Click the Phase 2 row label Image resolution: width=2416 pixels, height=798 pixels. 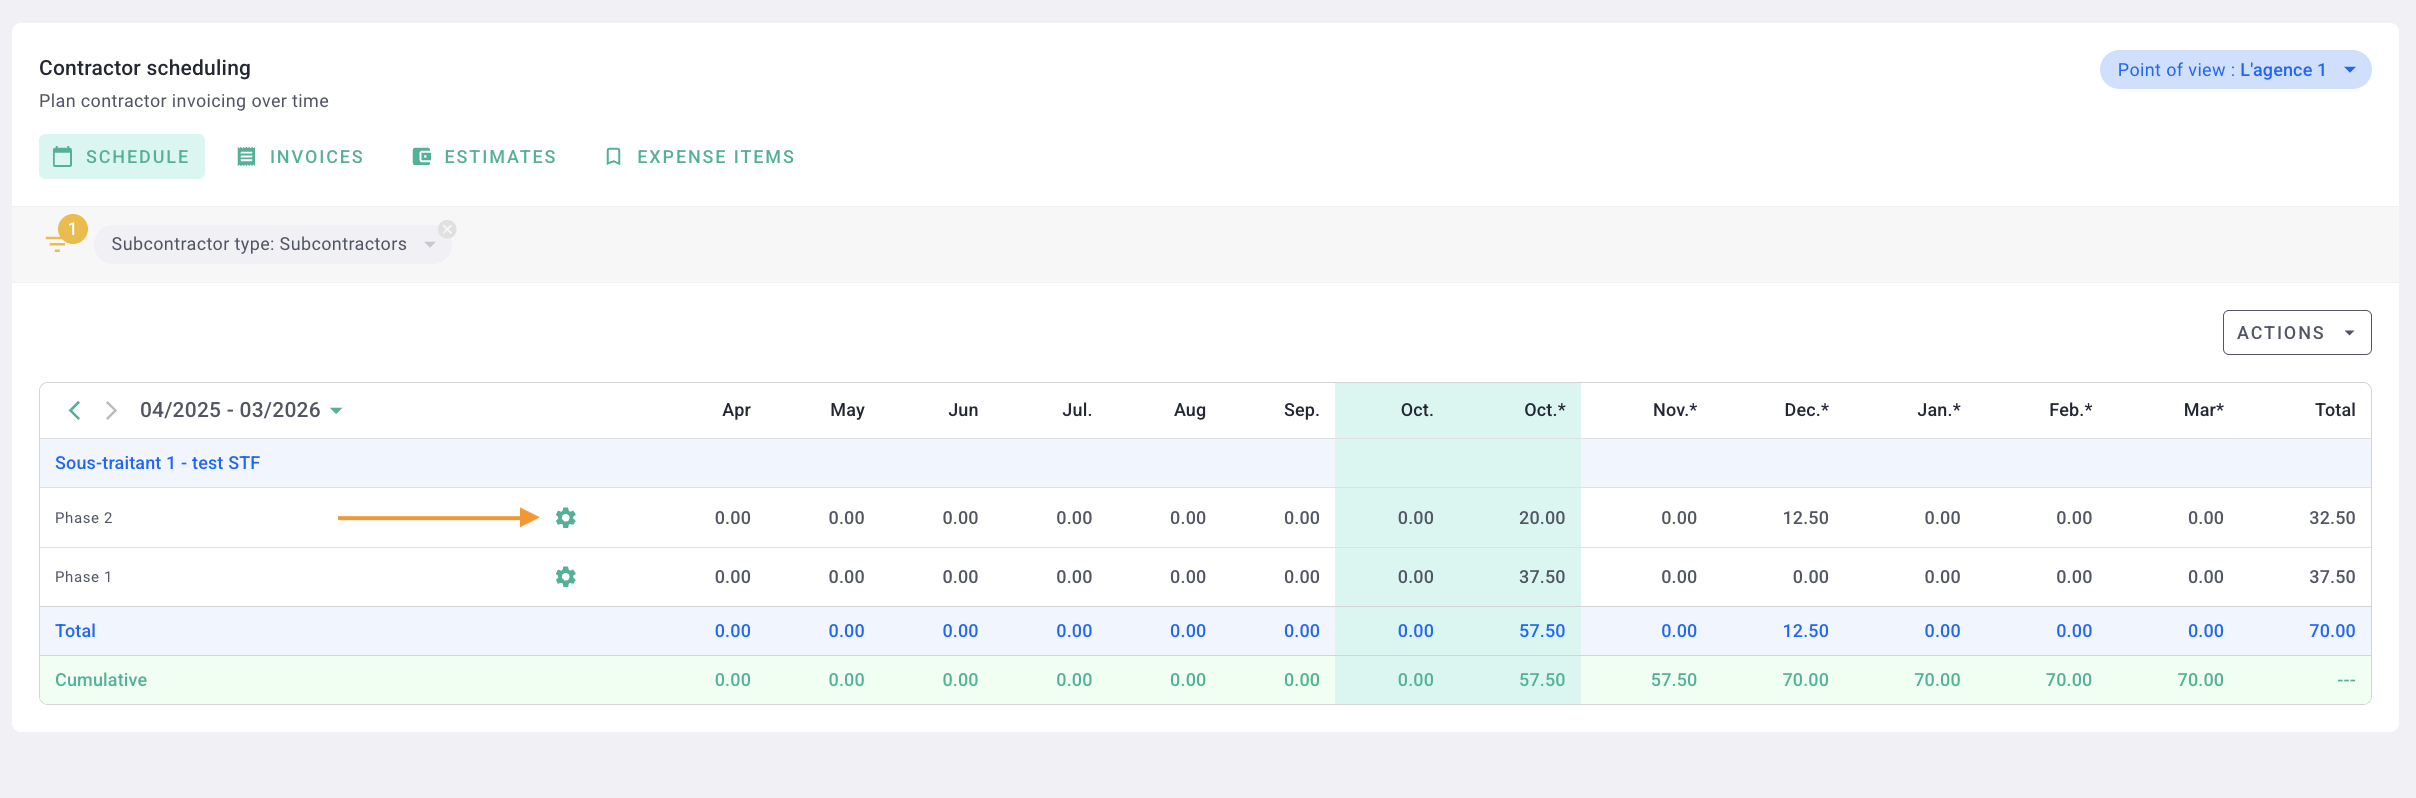(84, 518)
